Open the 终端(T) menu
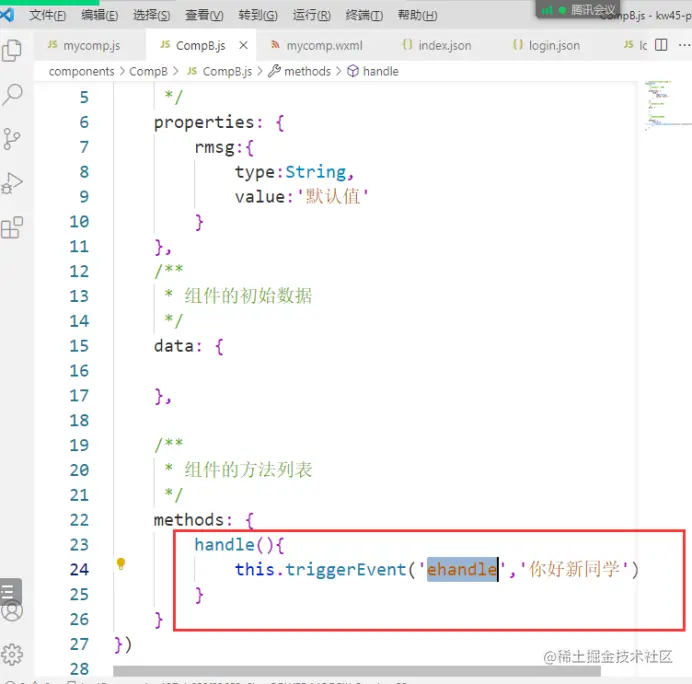This screenshot has width=692, height=684. pyautogui.click(x=364, y=15)
